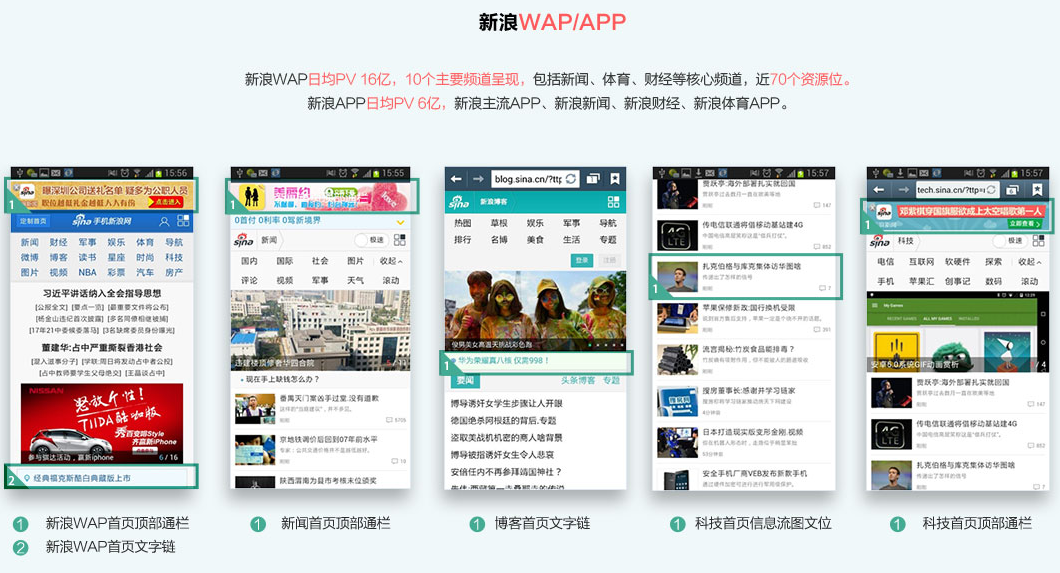Click the Sina logo in the news page header
This screenshot has width=1060, height=573.
click(x=244, y=241)
